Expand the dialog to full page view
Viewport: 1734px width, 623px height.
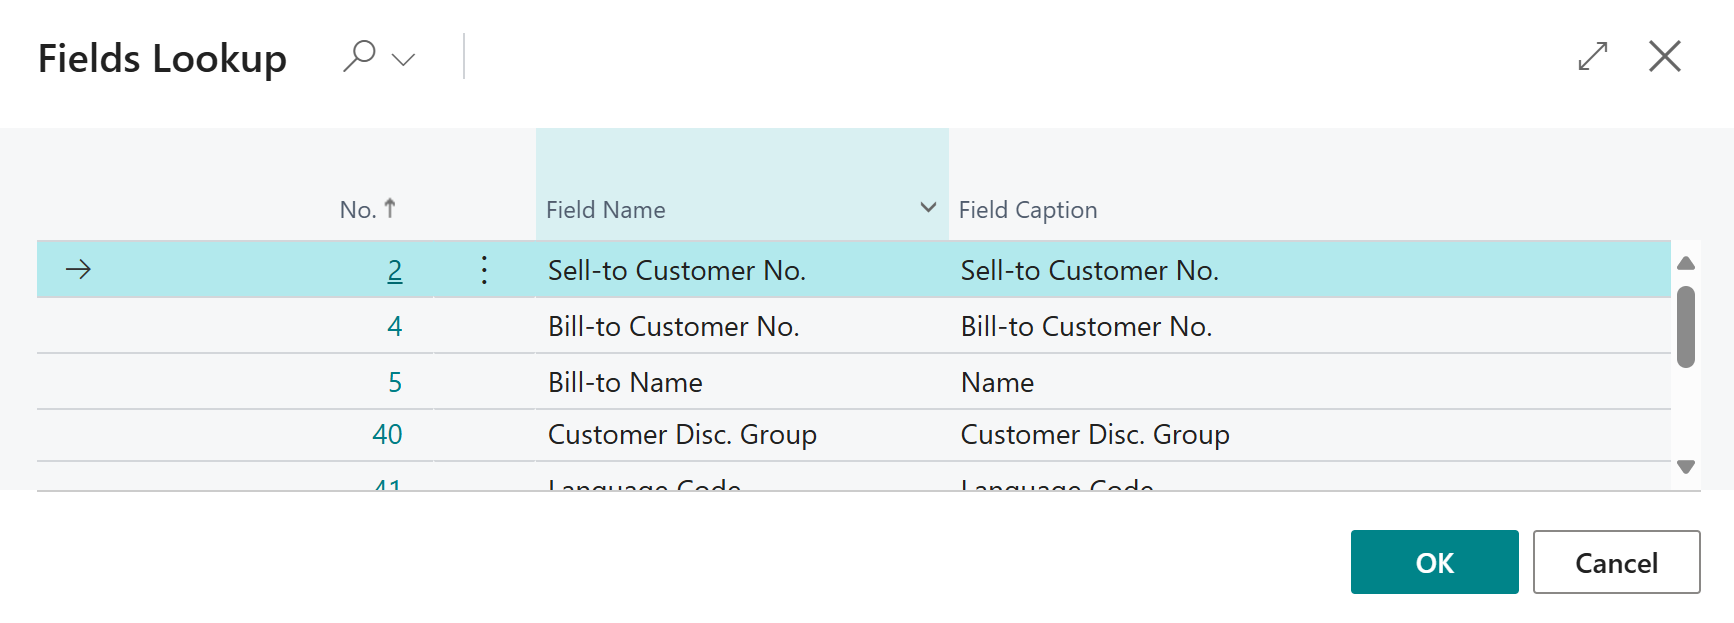(1592, 57)
